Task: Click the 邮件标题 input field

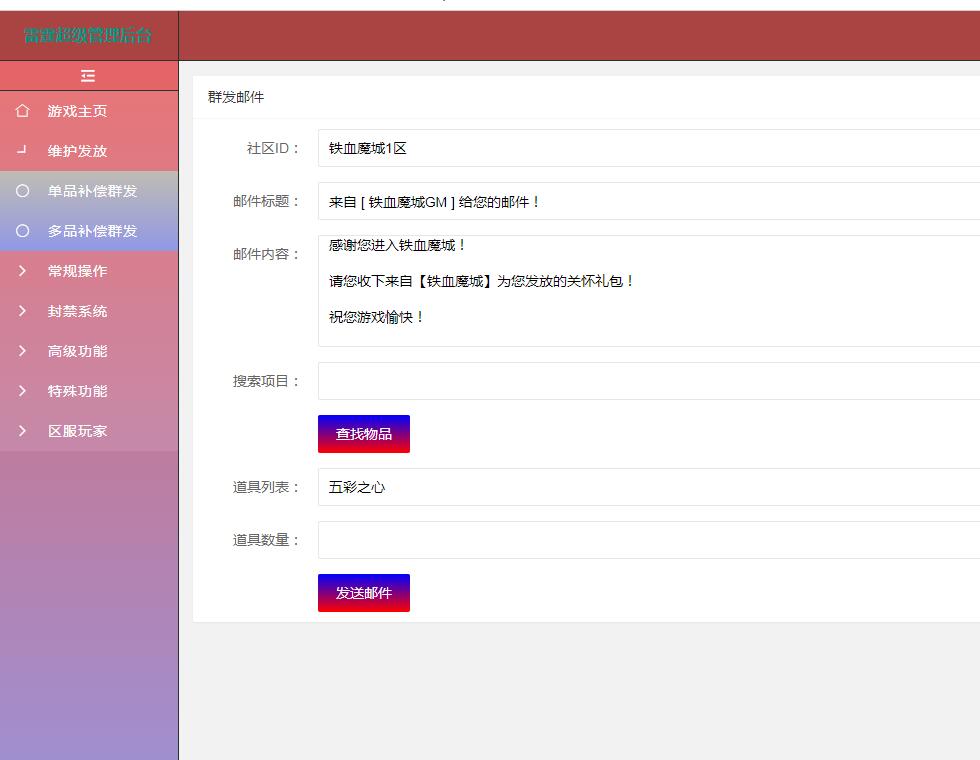Action: point(648,201)
